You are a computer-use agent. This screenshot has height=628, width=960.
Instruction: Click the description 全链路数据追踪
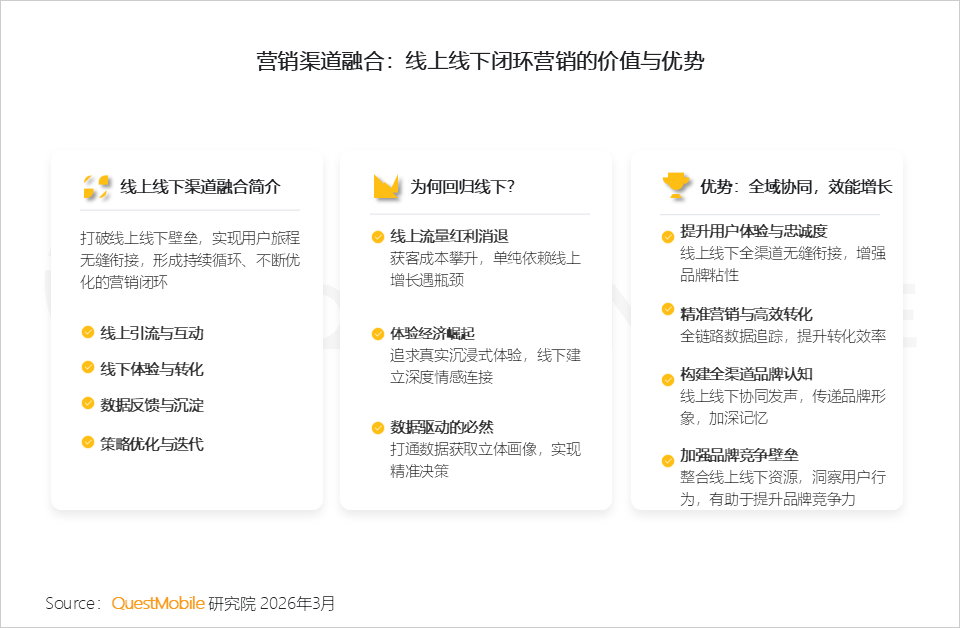pyautogui.click(x=783, y=336)
